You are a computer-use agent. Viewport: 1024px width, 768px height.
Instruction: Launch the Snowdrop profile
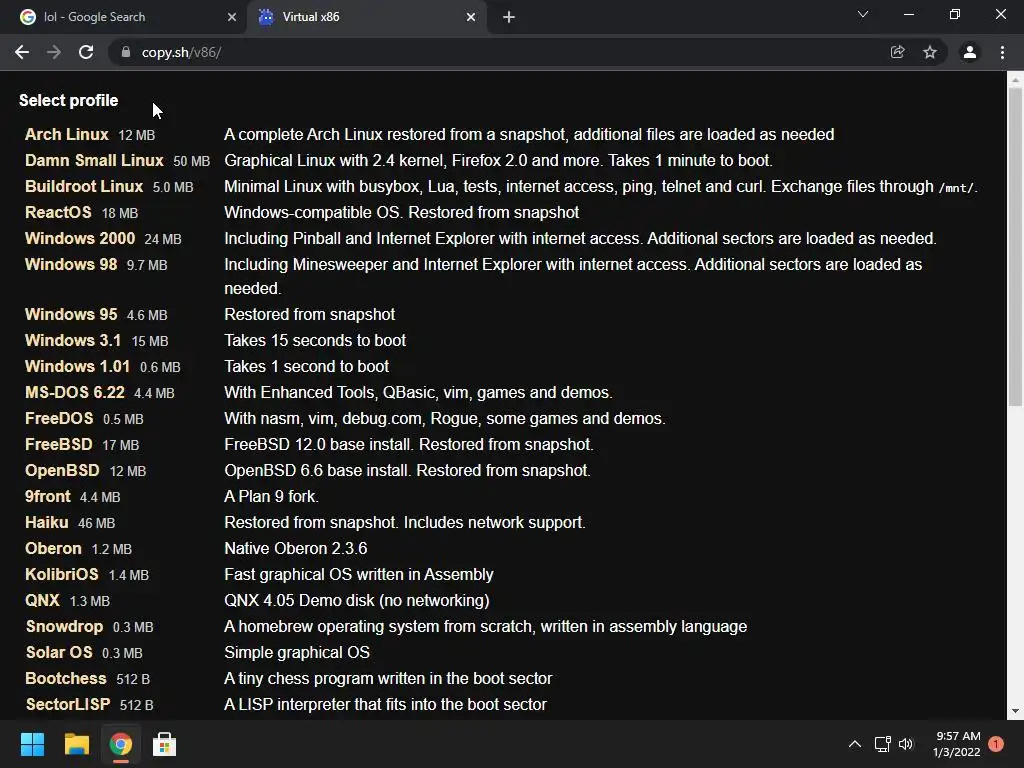64,627
